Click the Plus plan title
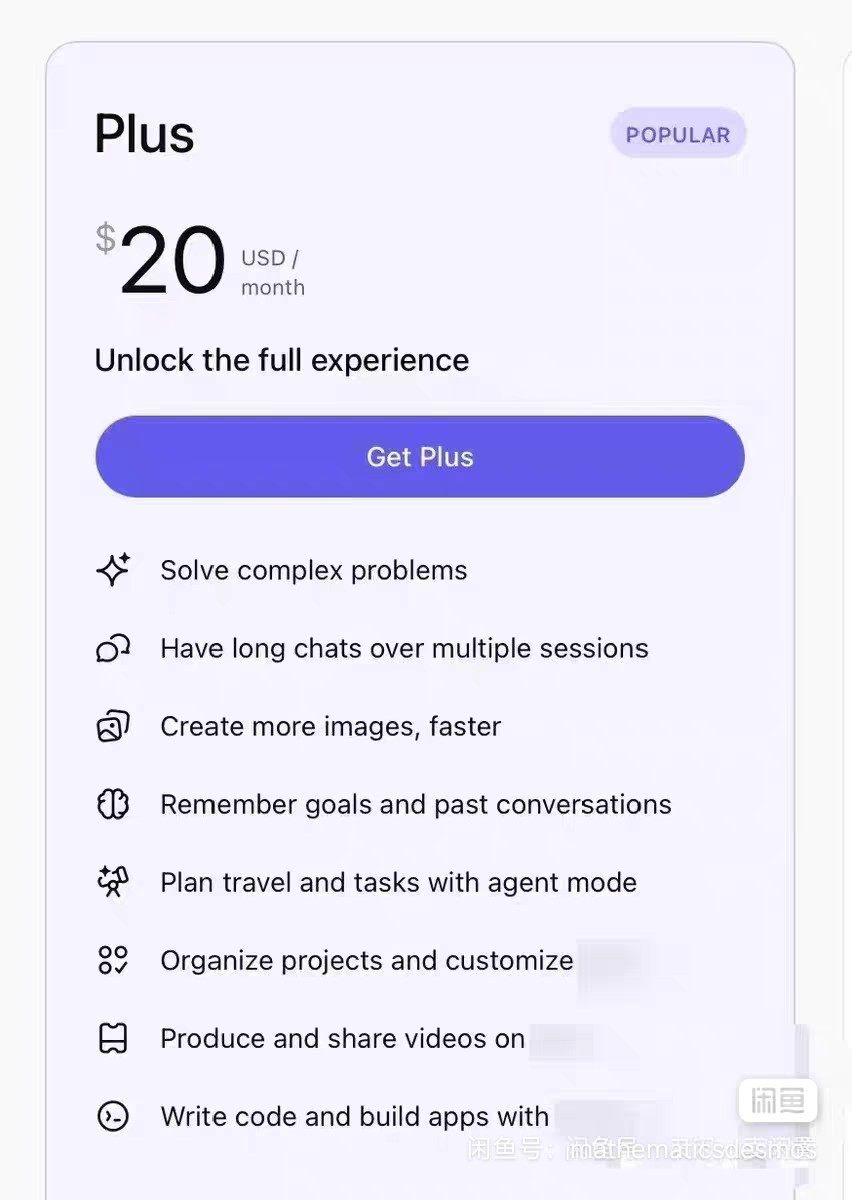The height and width of the screenshot is (1200, 852). click(144, 134)
